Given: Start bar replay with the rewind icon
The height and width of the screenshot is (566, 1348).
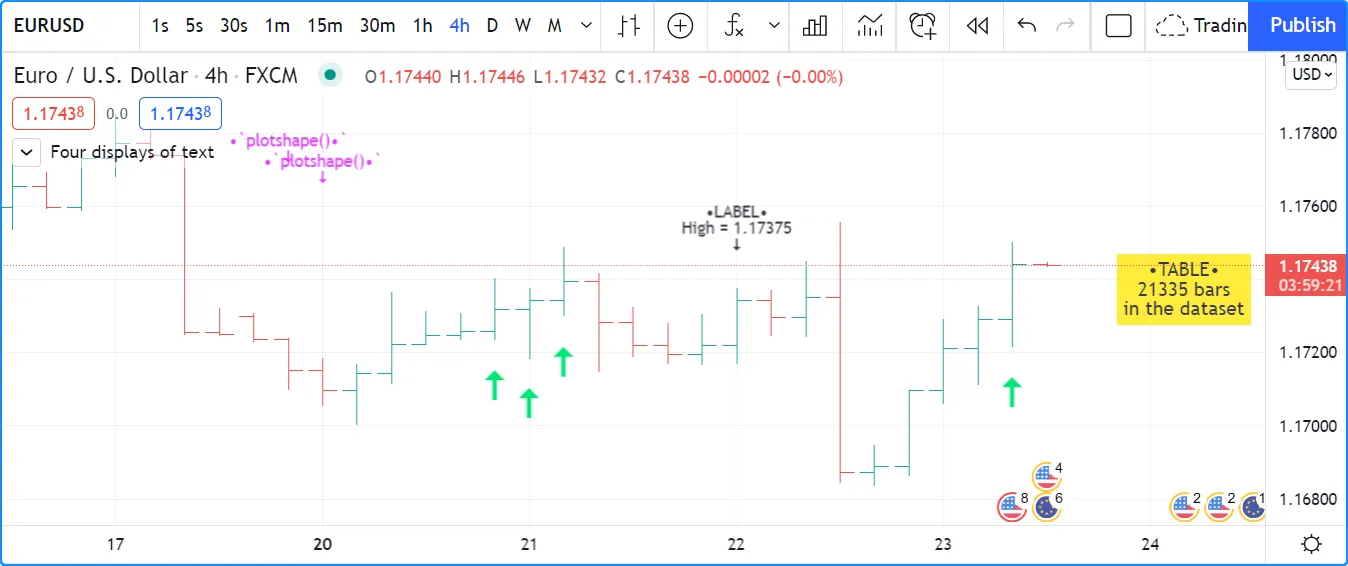Looking at the screenshot, I should [x=977, y=26].
